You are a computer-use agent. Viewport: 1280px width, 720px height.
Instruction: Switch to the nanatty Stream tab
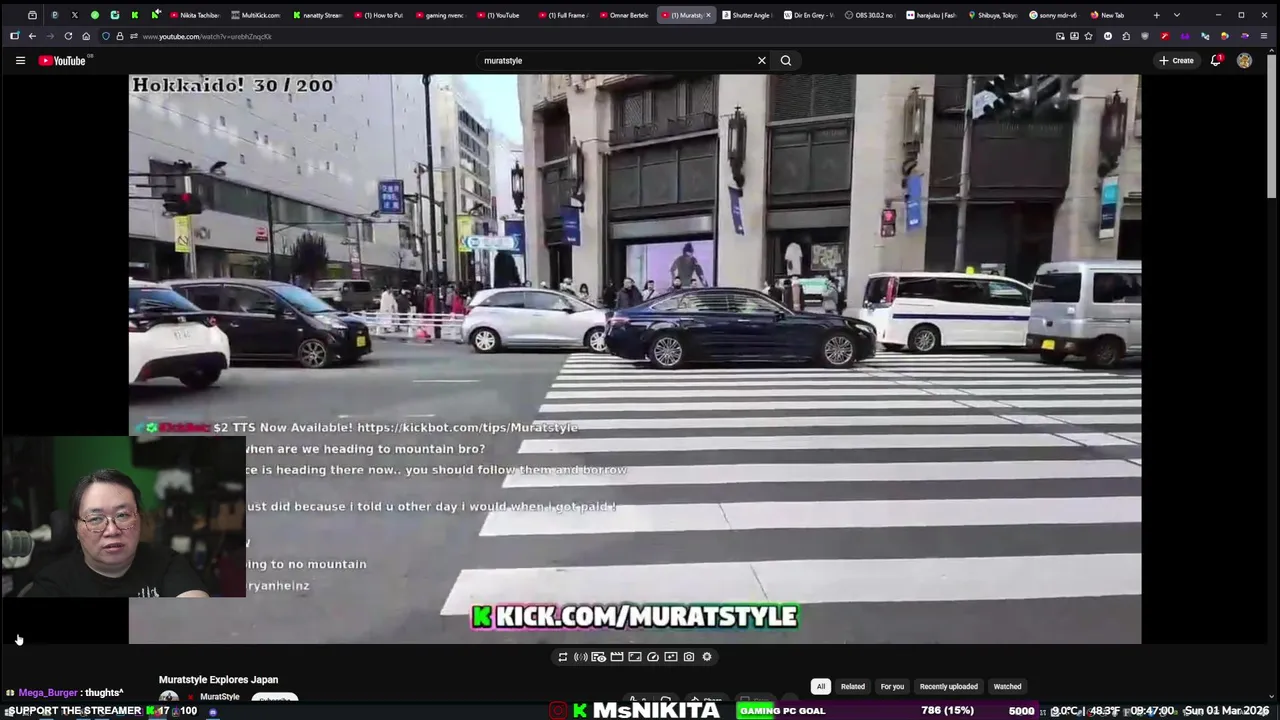tap(317, 15)
